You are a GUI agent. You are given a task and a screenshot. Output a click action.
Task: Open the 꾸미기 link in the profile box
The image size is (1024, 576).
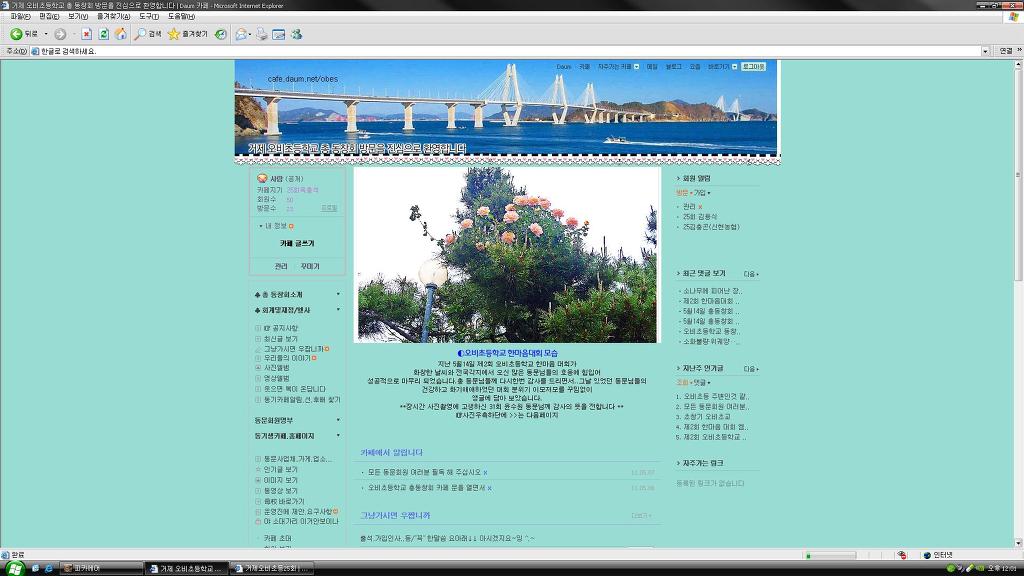310,266
